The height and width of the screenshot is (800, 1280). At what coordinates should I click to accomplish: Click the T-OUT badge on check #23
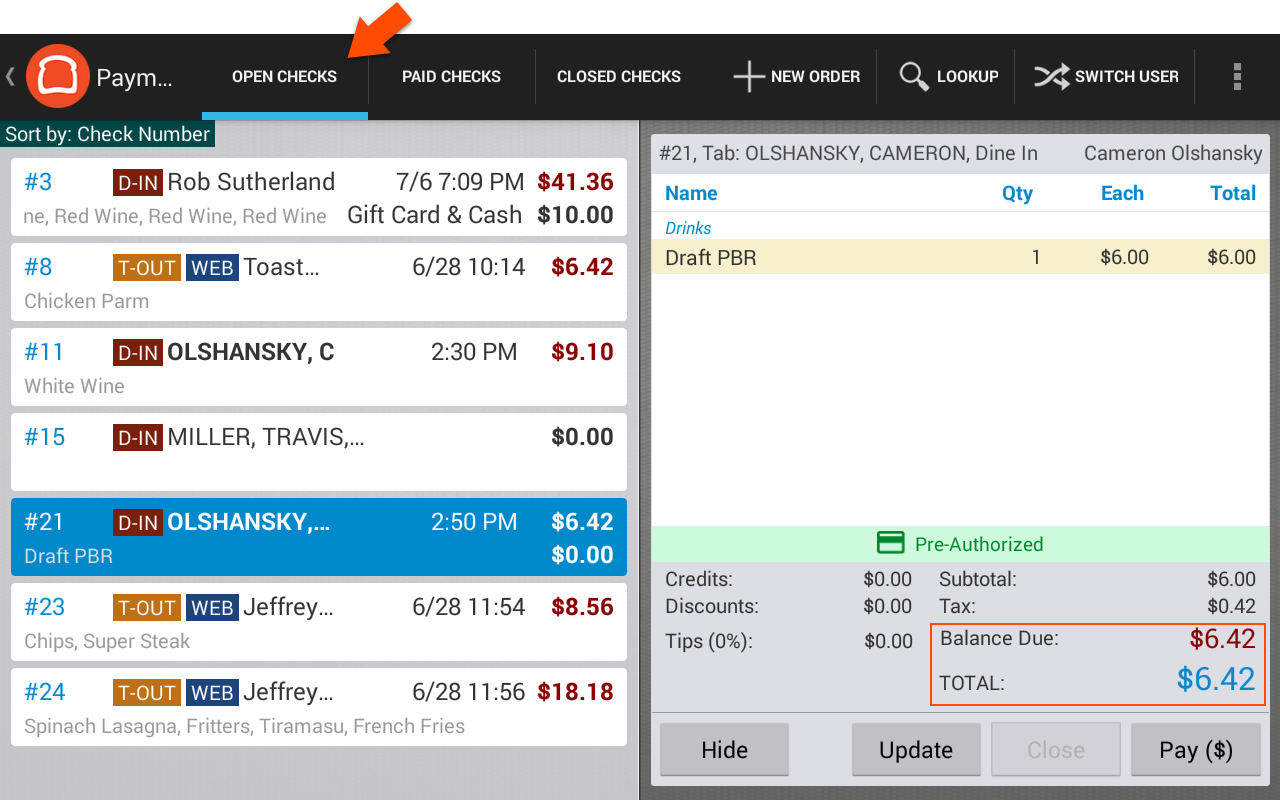[146, 607]
